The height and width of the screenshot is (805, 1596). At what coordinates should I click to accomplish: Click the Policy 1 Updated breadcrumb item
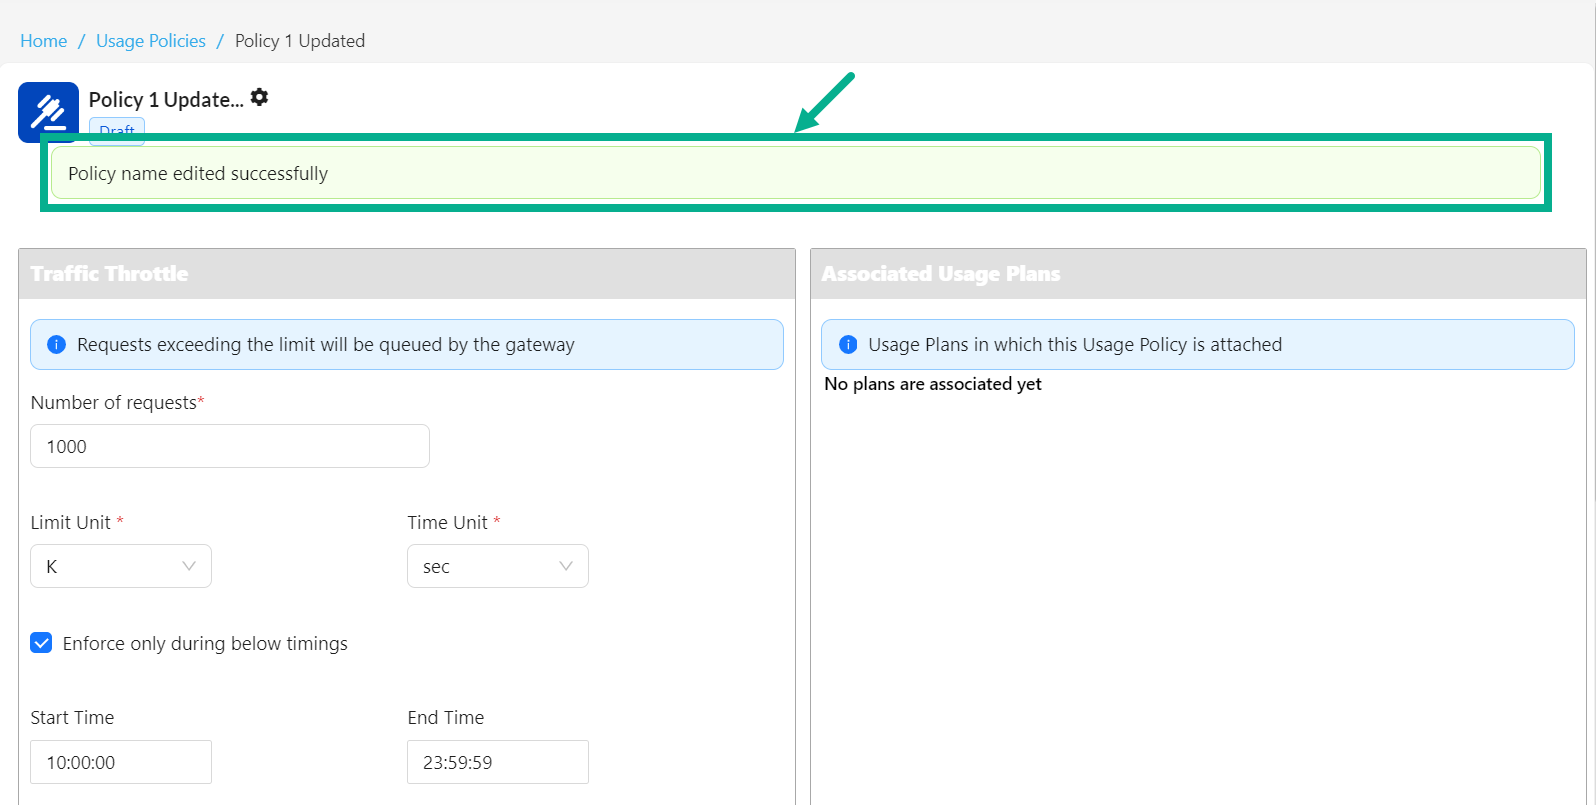300,41
